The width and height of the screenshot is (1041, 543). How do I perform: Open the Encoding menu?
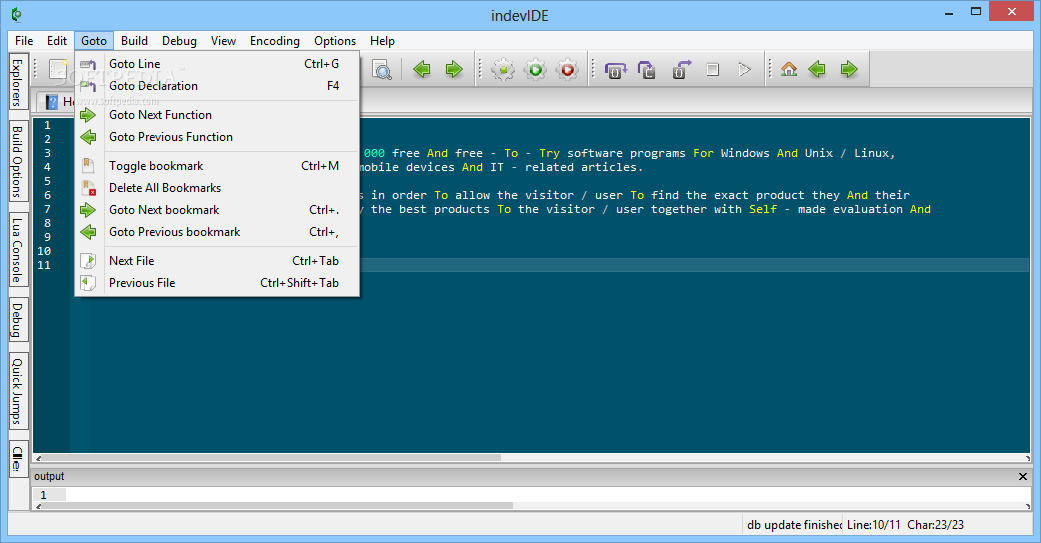[x=275, y=40]
